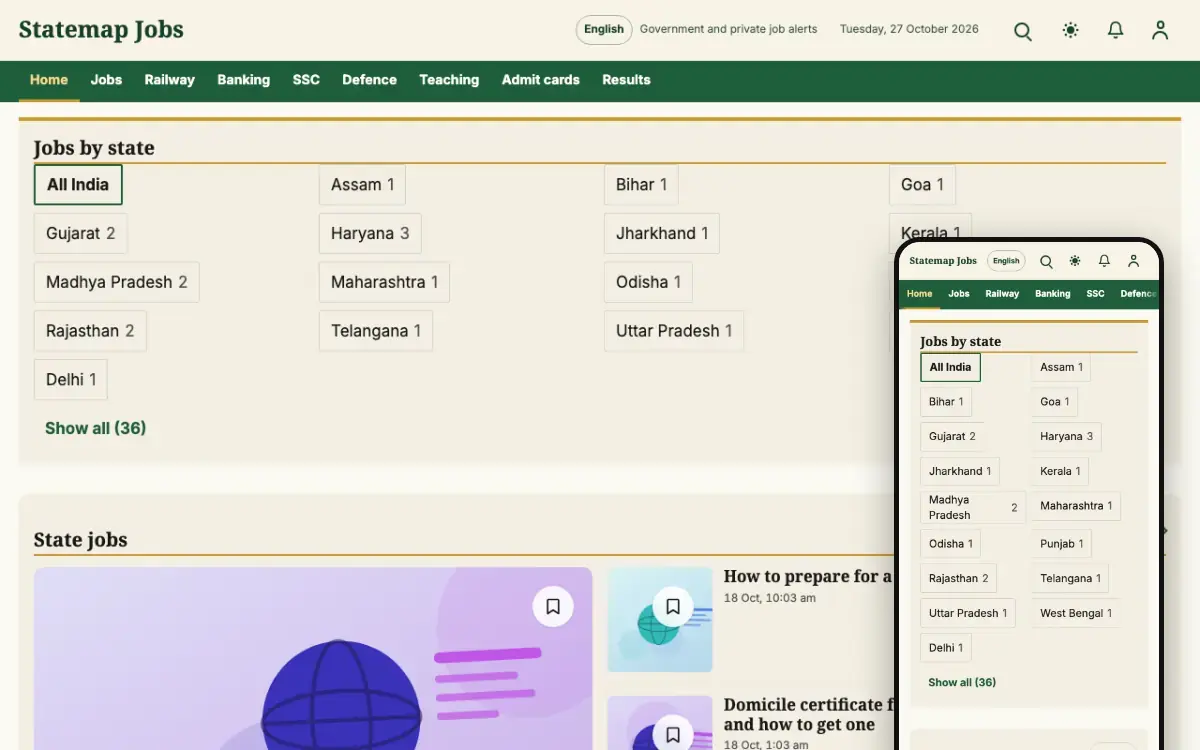Filter by Goa on the desktop page
The height and width of the screenshot is (750, 1200).
922,185
